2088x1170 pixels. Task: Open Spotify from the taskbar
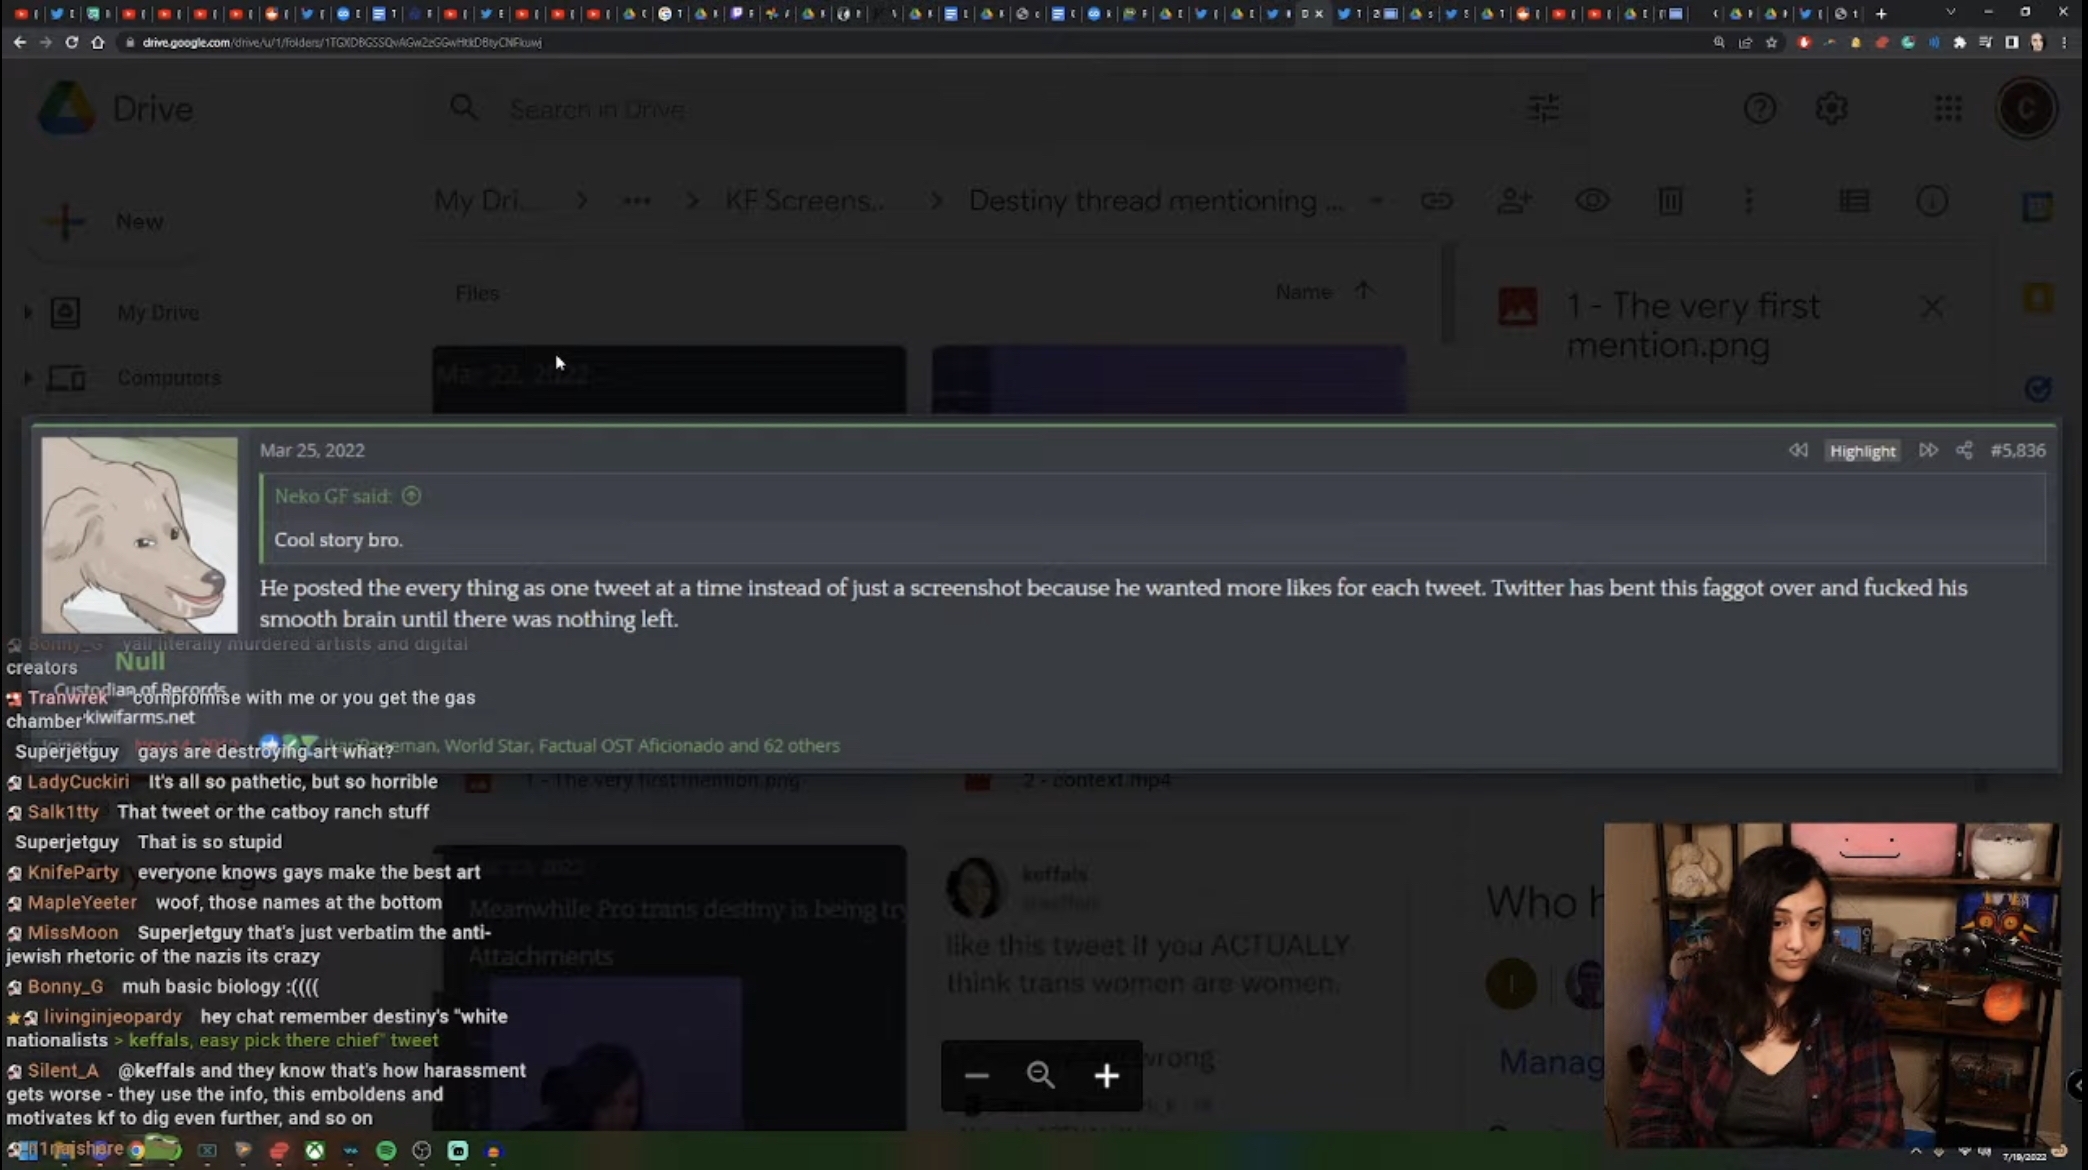coord(386,1151)
